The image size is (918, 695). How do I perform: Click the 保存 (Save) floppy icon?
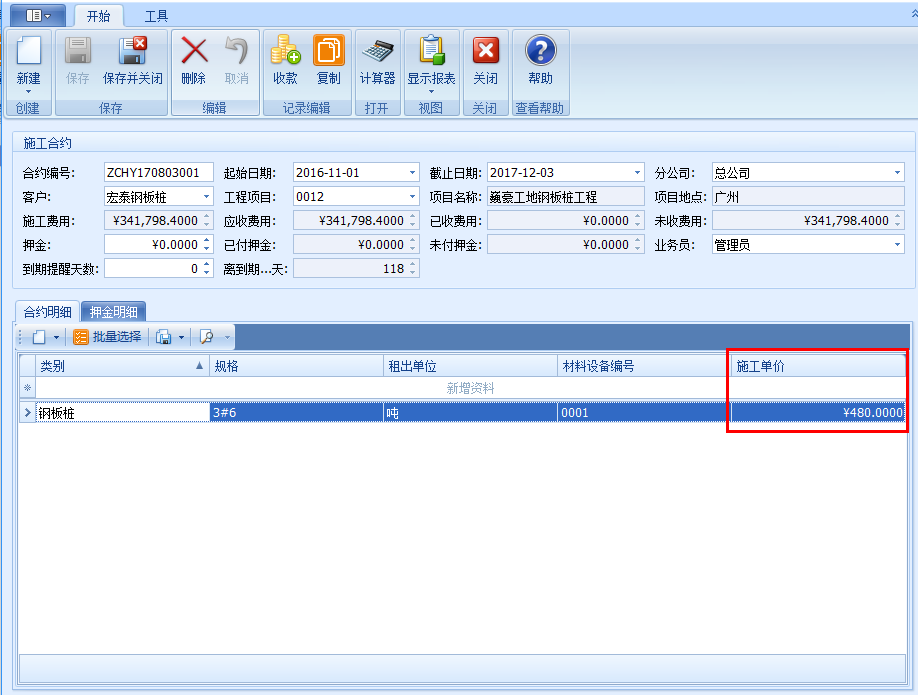[77, 50]
